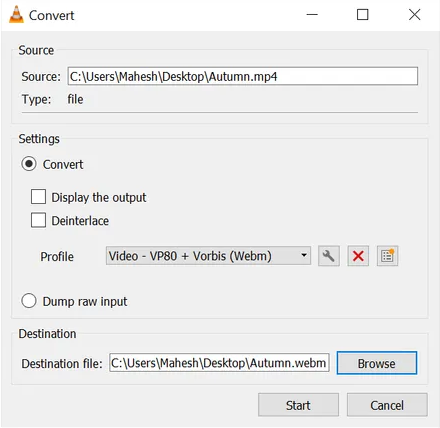Screen dimensions: 440x428
Task: Click the VLC cone icon in title bar
Action: pyautogui.click(x=16, y=15)
